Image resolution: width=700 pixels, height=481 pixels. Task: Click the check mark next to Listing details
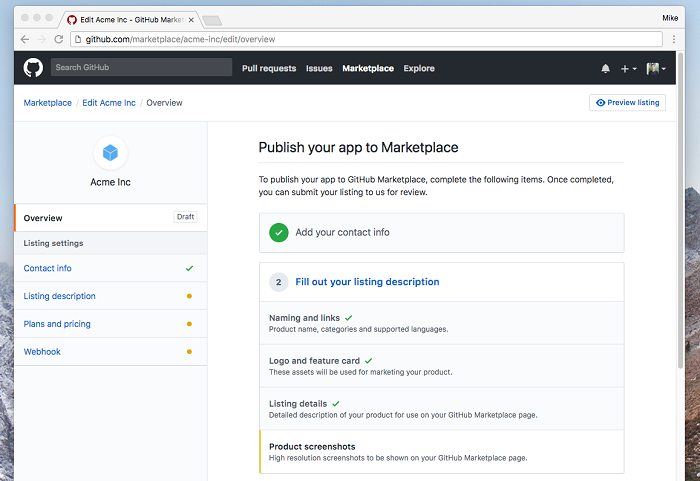336,404
